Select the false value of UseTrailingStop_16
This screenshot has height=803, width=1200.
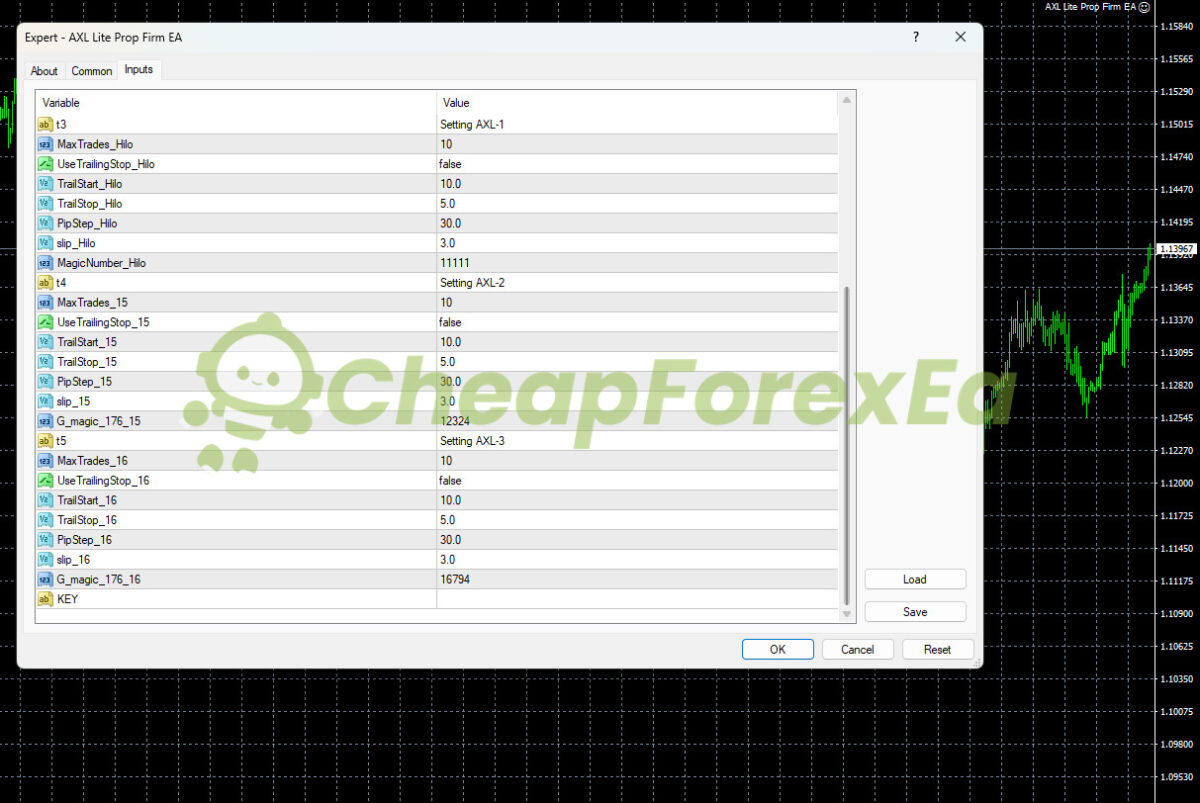coord(450,480)
